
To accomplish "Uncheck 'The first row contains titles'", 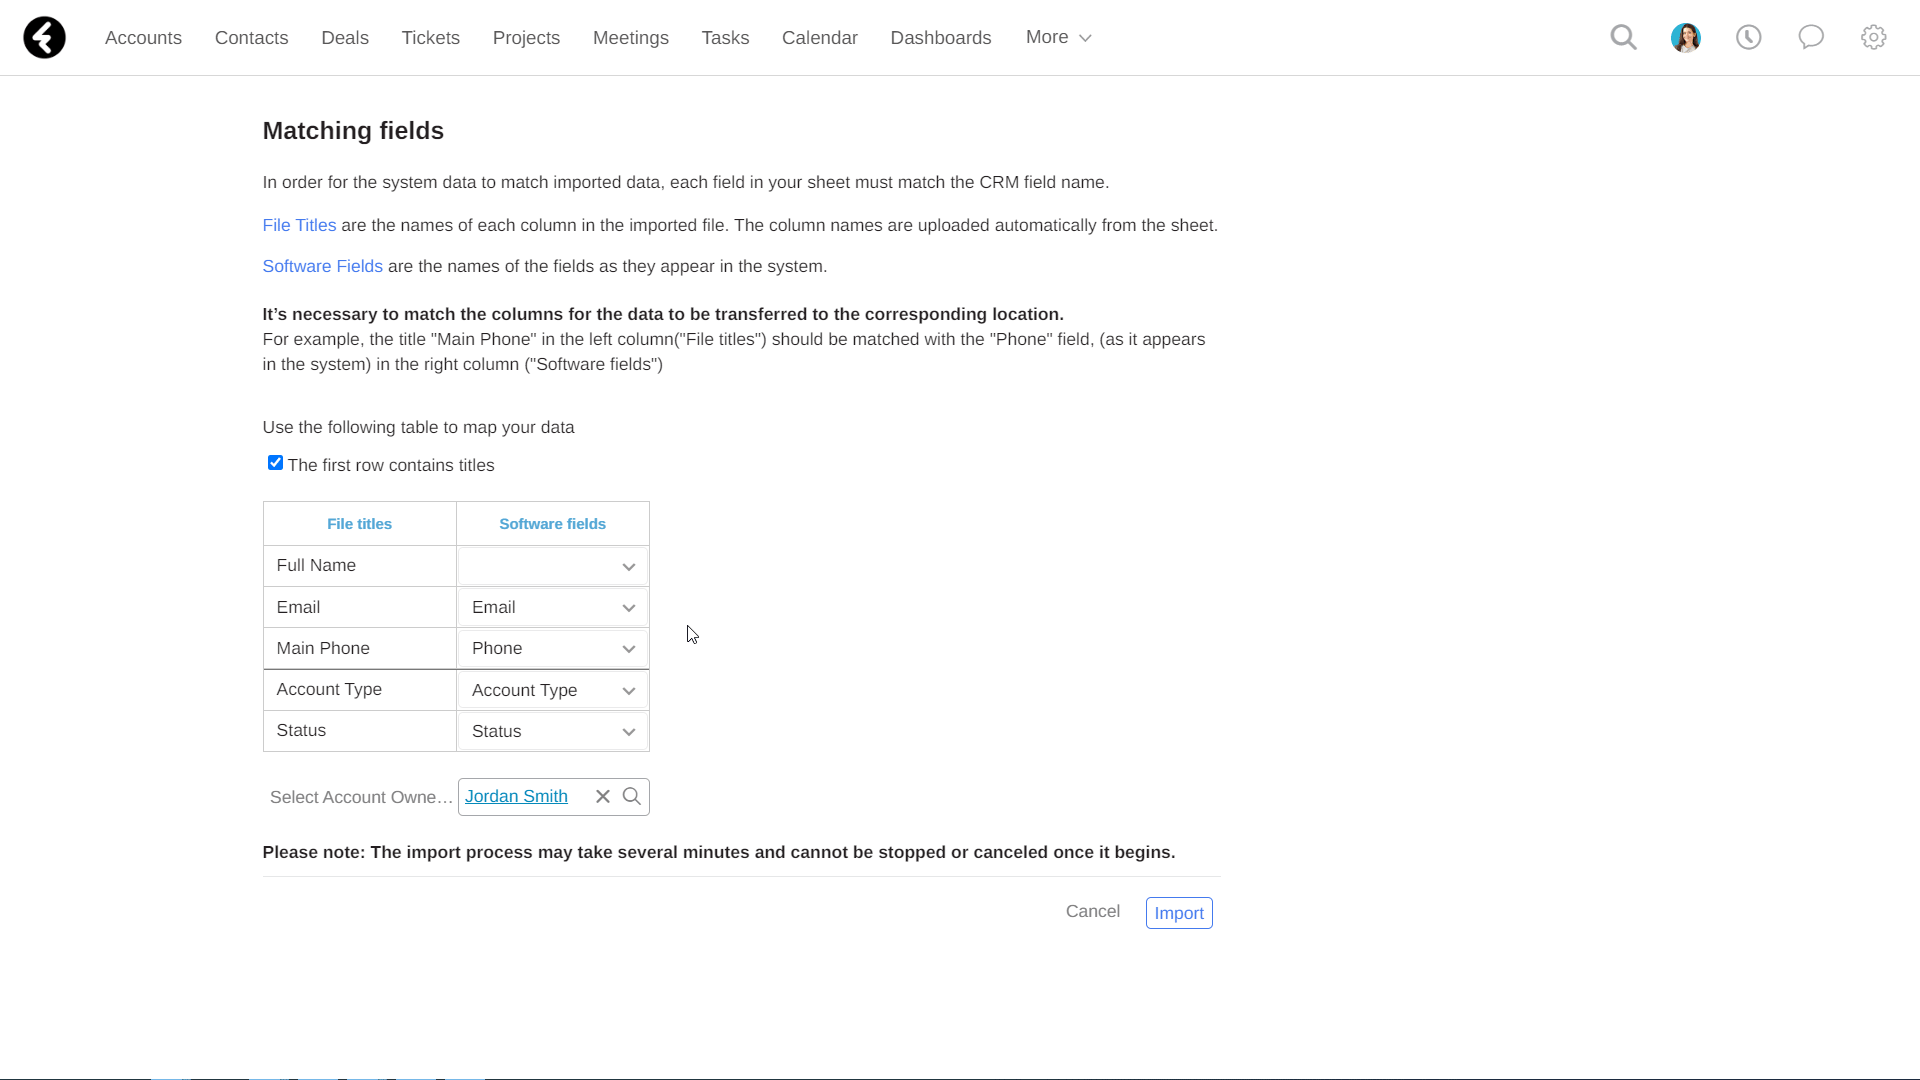I will 275,463.
